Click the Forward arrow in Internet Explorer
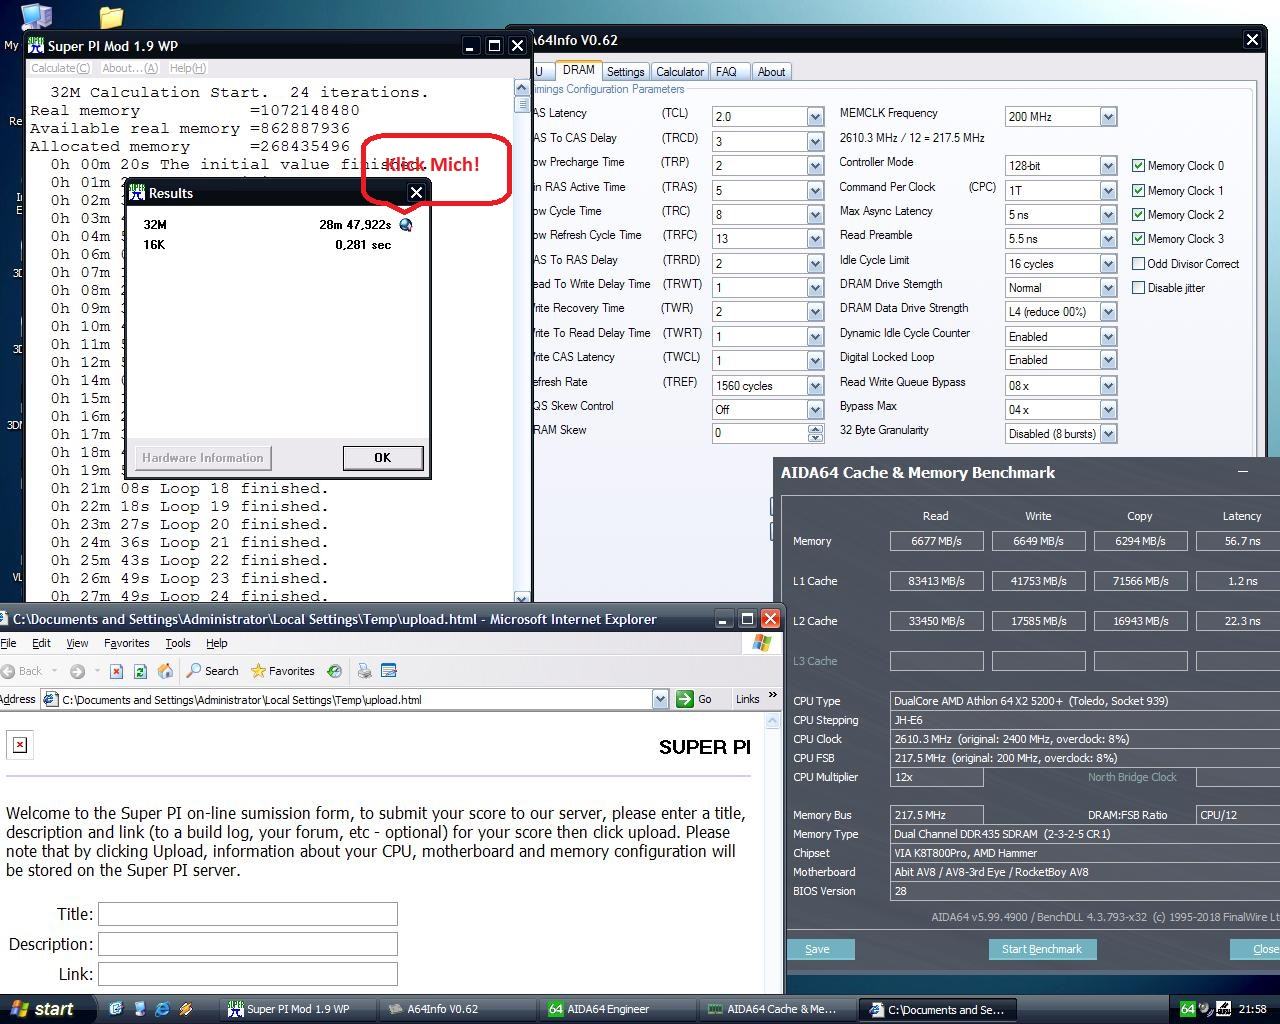The height and width of the screenshot is (1024, 1280). click(x=77, y=671)
